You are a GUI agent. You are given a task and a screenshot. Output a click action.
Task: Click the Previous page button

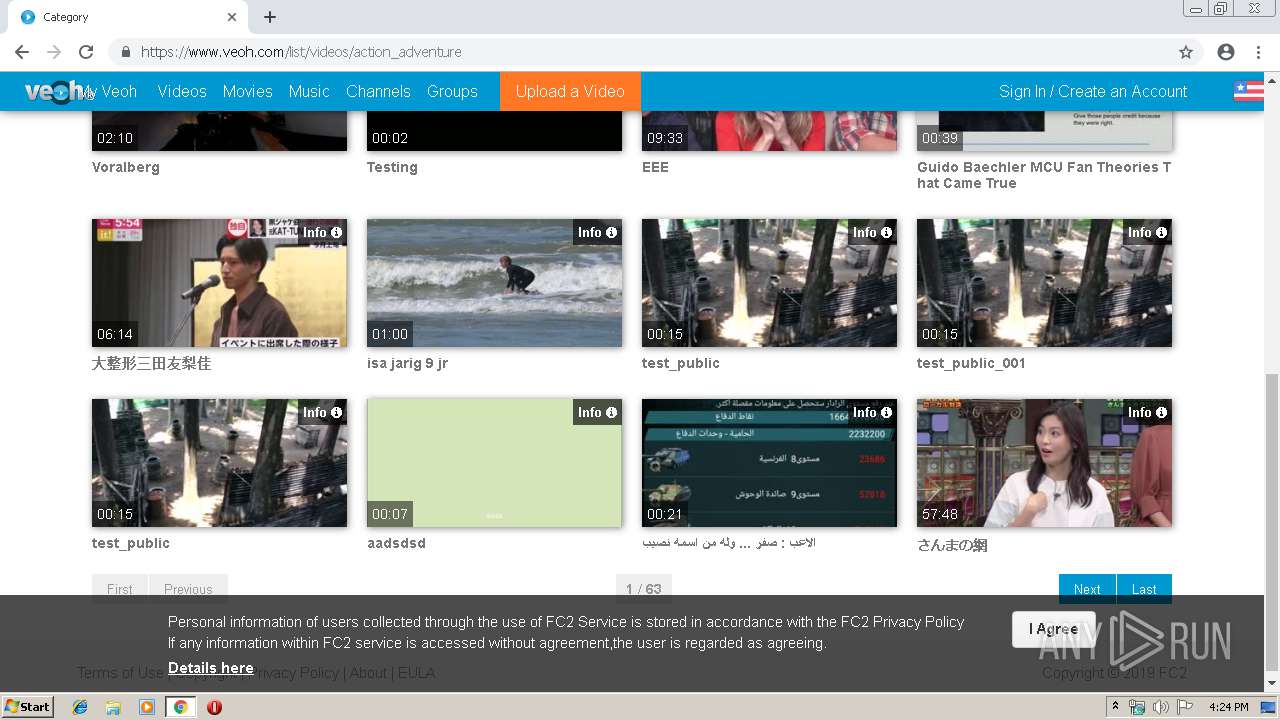pos(188,589)
